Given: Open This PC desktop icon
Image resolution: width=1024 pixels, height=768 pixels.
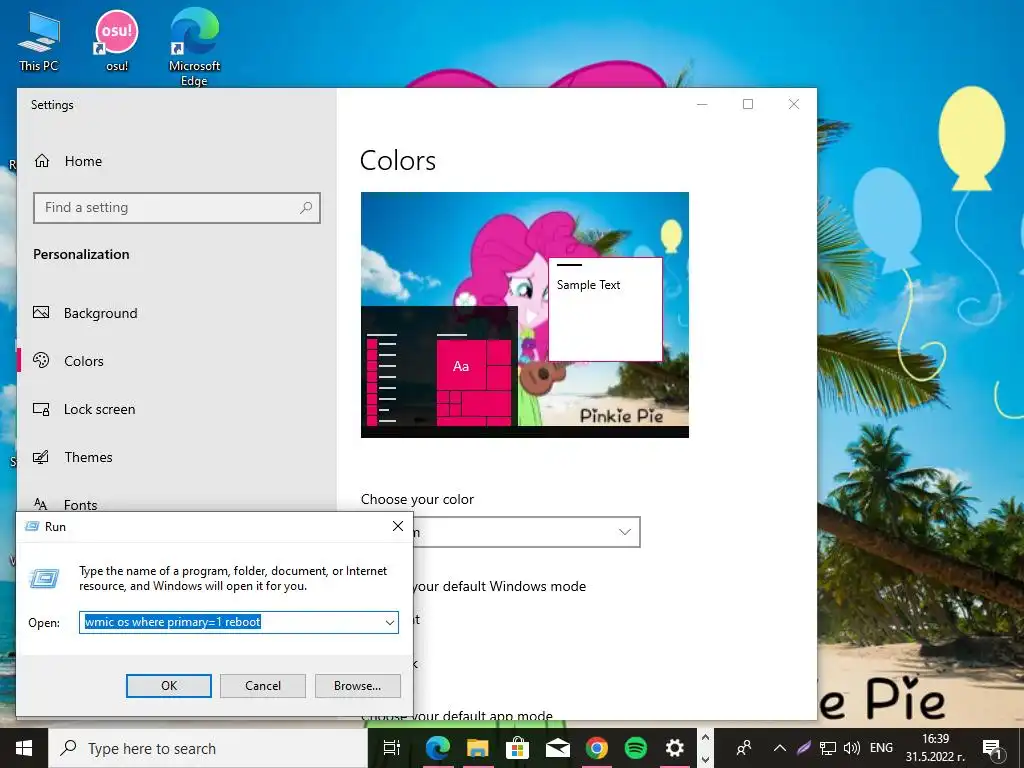Looking at the screenshot, I should pyautogui.click(x=39, y=40).
